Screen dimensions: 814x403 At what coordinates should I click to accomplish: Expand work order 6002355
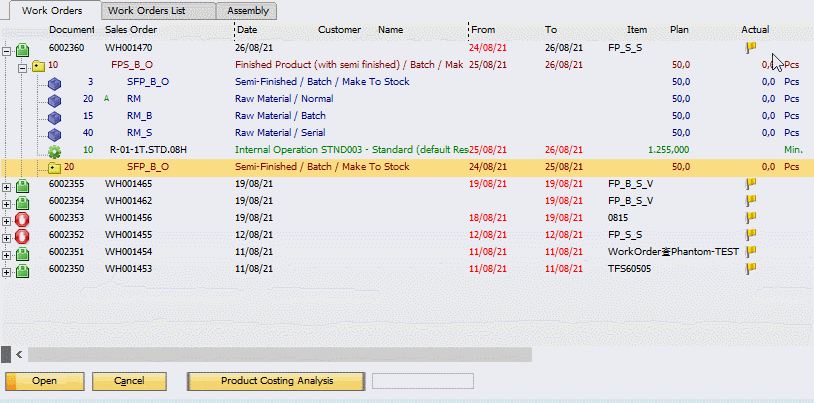pyautogui.click(x=7, y=185)
